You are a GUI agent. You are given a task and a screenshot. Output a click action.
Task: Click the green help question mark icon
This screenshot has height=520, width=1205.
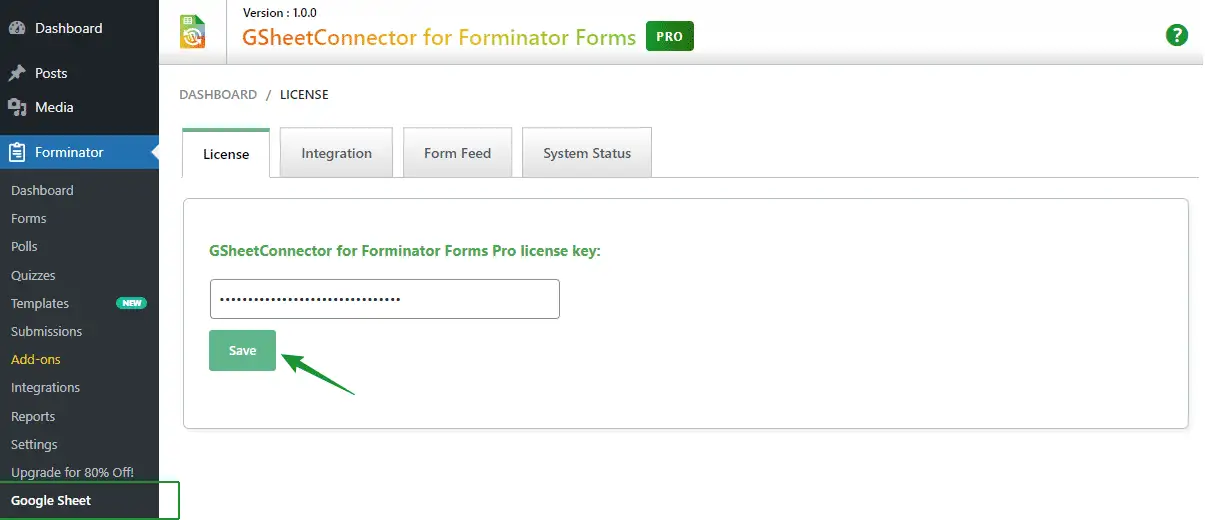click(1177, 35)
